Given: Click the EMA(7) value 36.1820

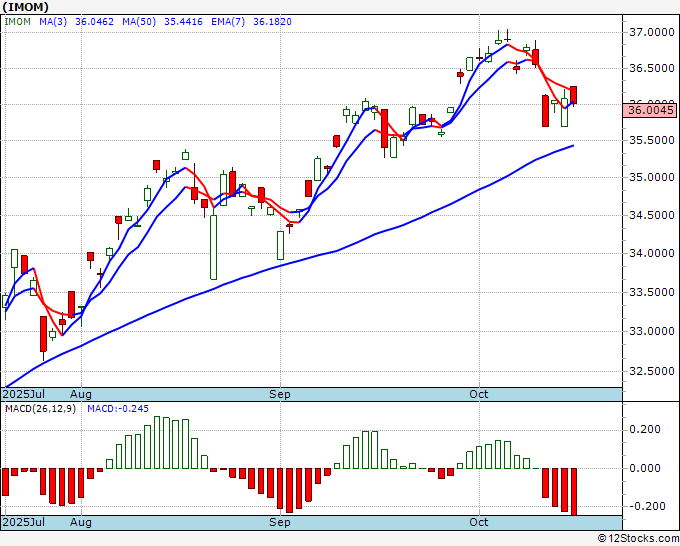Looking at the screenshot, I should [x=272, y=22].
